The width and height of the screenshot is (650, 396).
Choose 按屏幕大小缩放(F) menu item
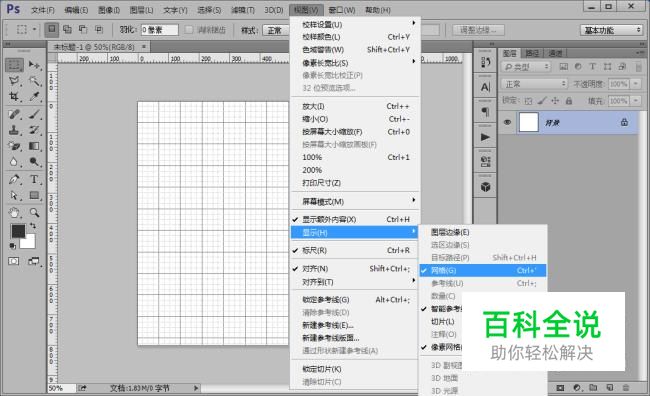tap(354, 132)
